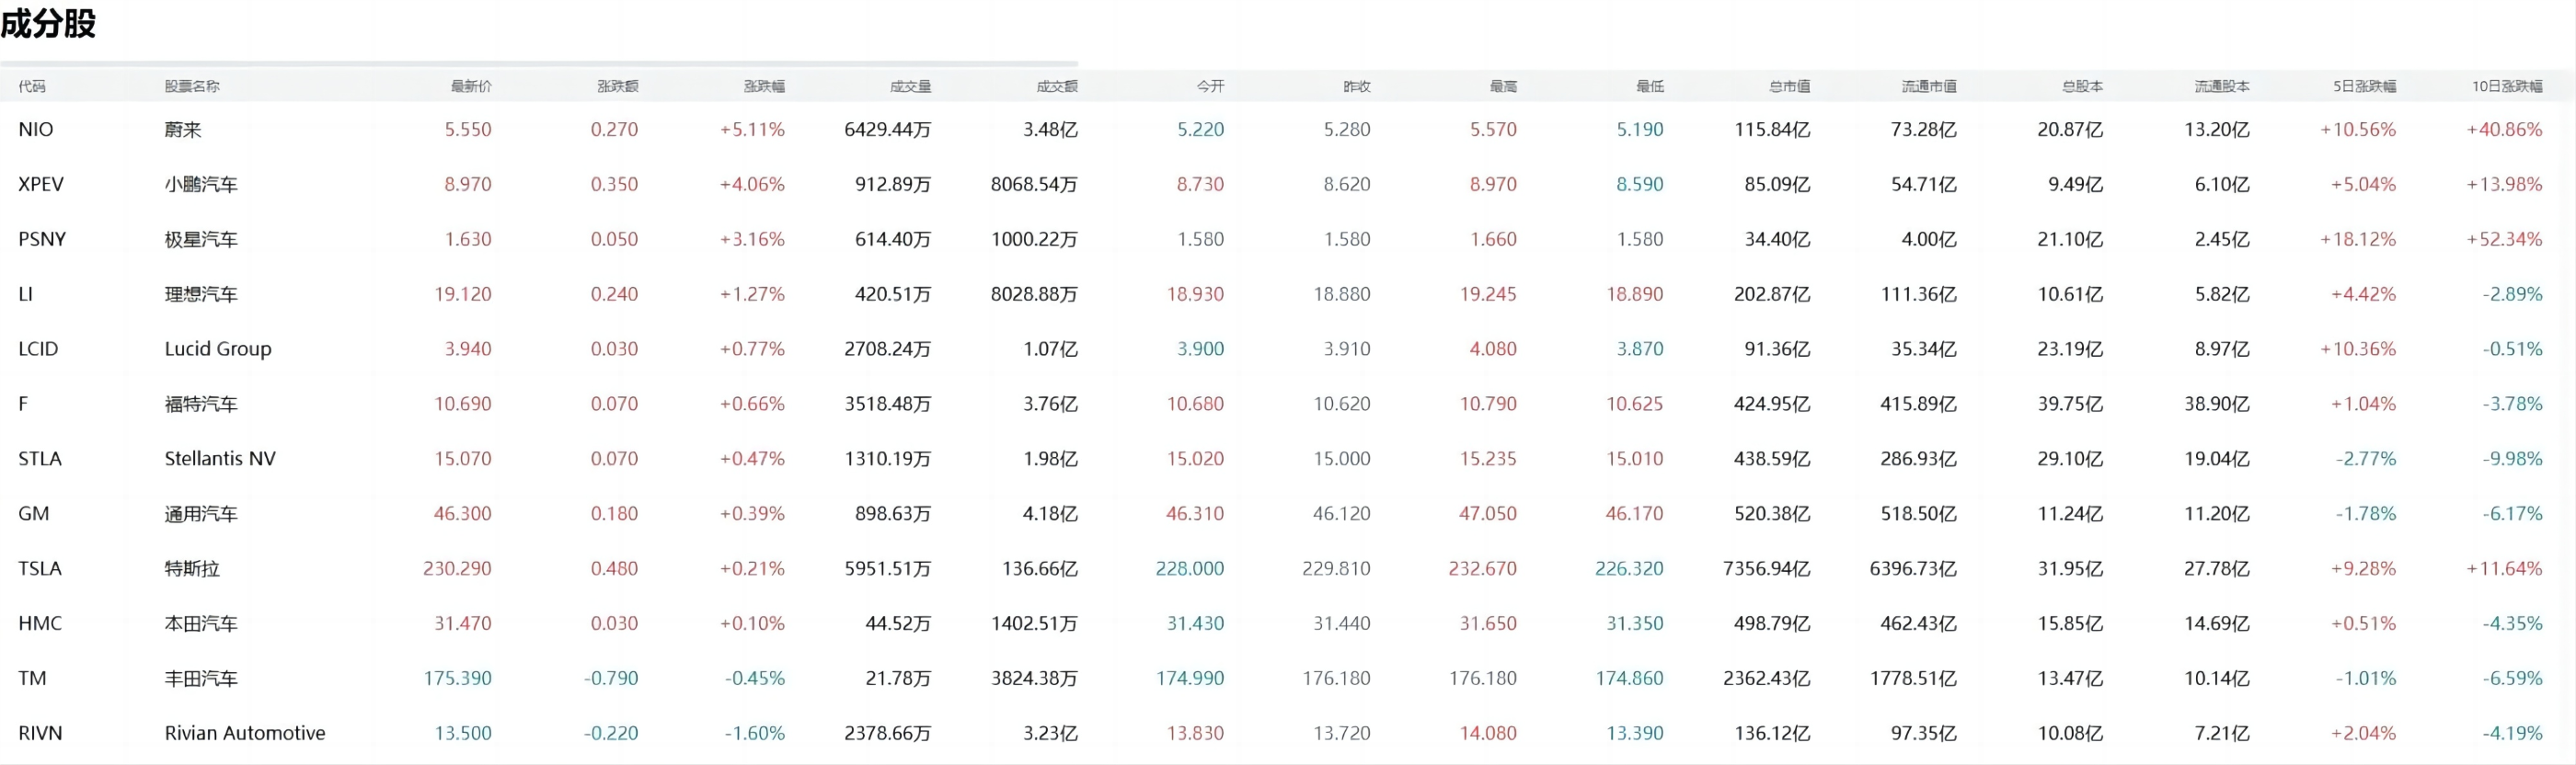
Task: Sort by 总股本 header
Action: point(2082,87)
